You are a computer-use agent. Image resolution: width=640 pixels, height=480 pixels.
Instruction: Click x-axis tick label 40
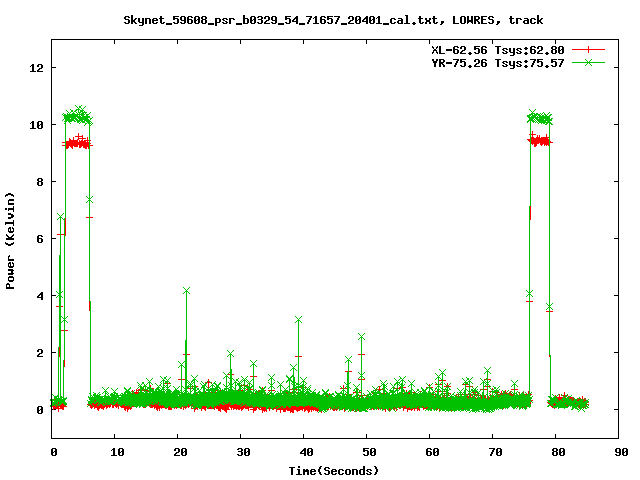pos(306,452)
